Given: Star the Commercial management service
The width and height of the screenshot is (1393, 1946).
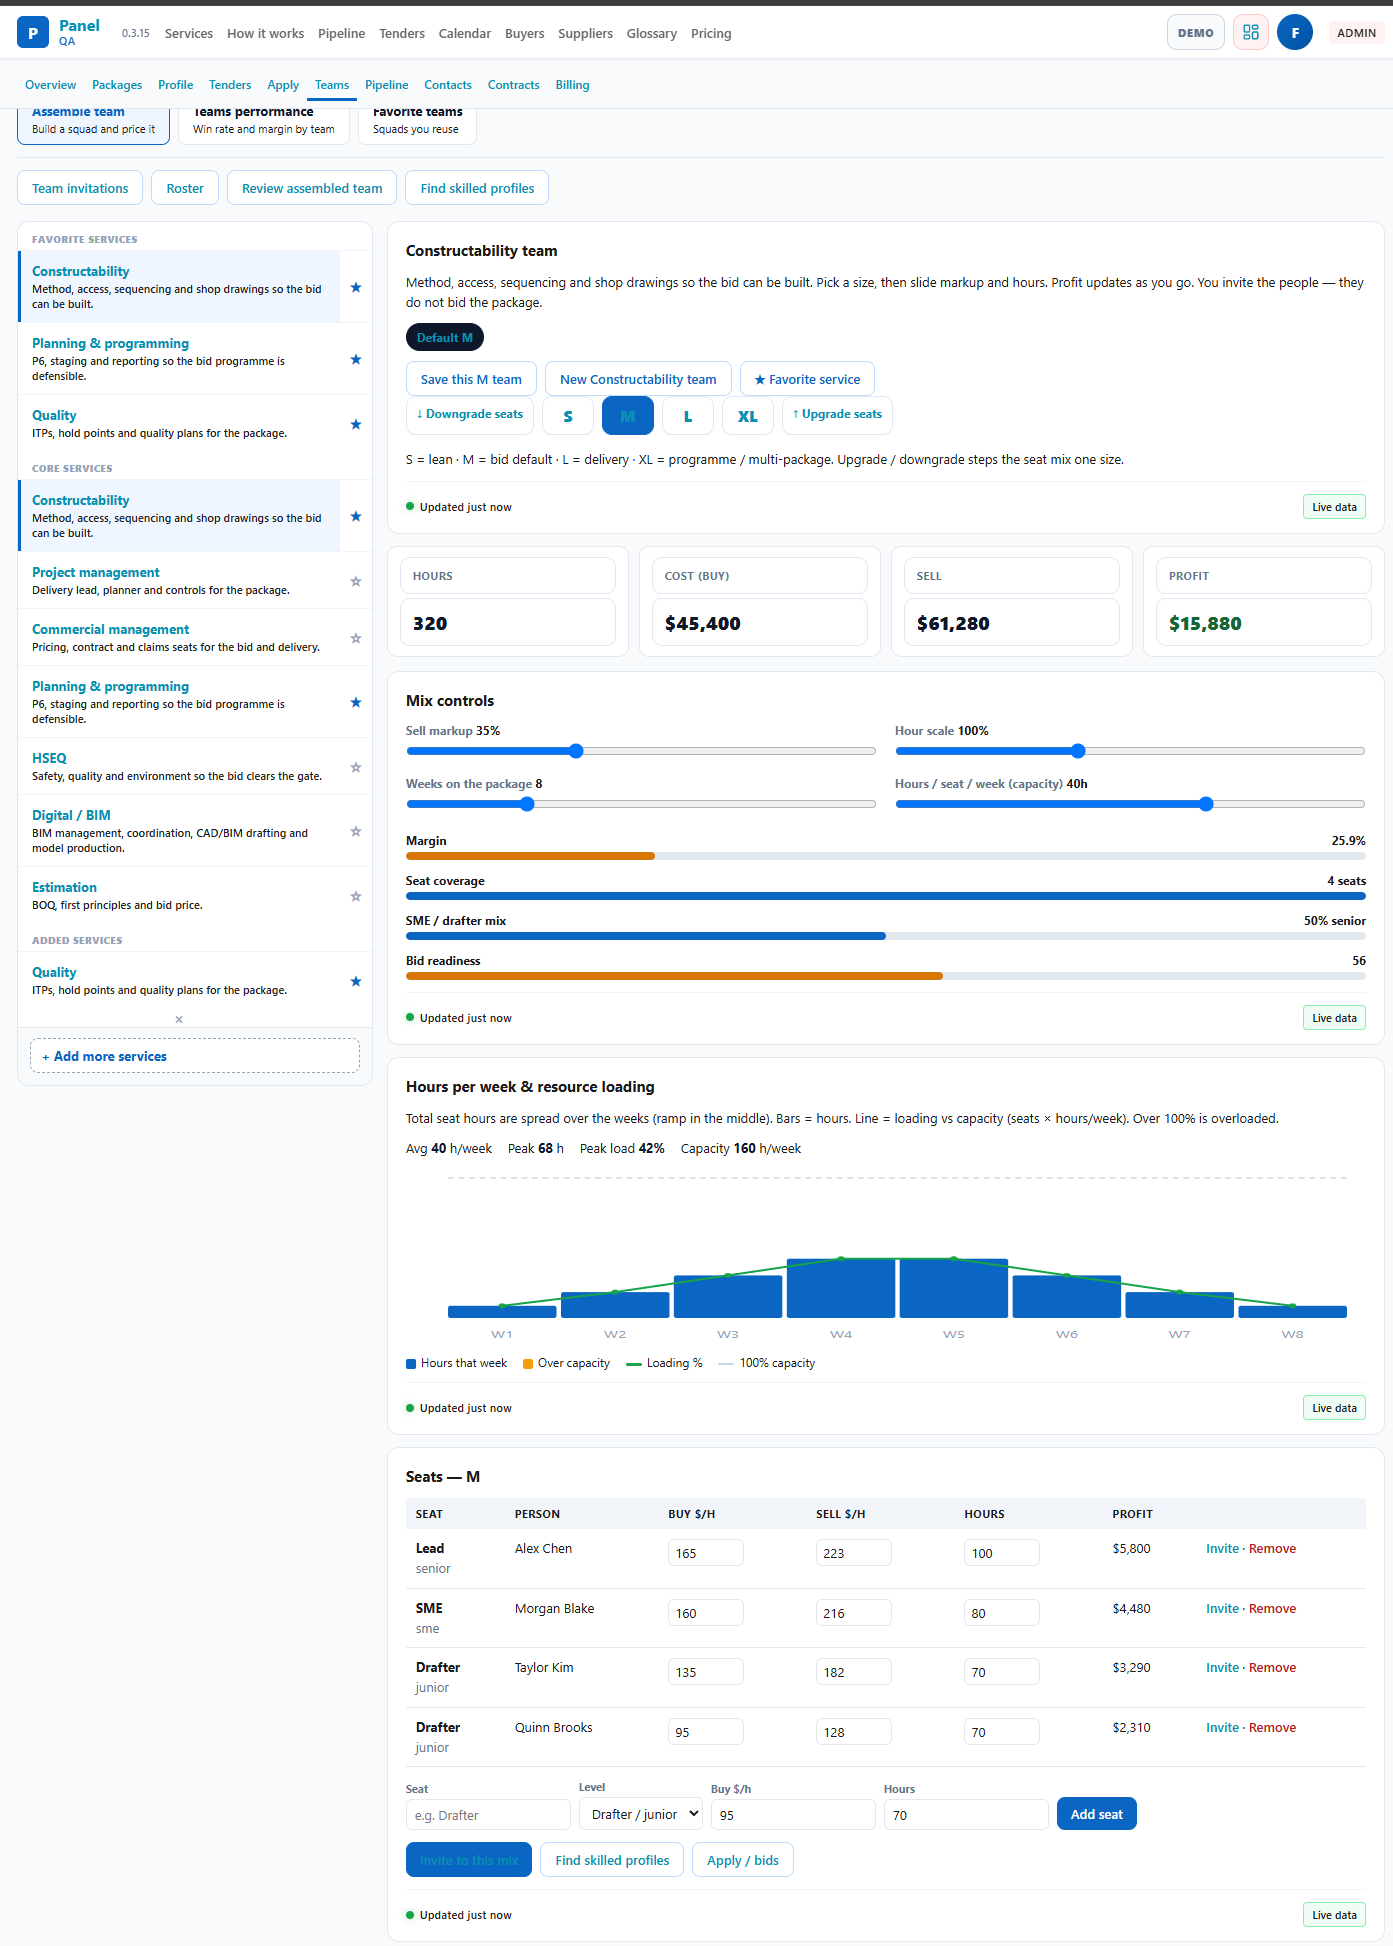Looking at the screenshot, I should coord(356,638).
